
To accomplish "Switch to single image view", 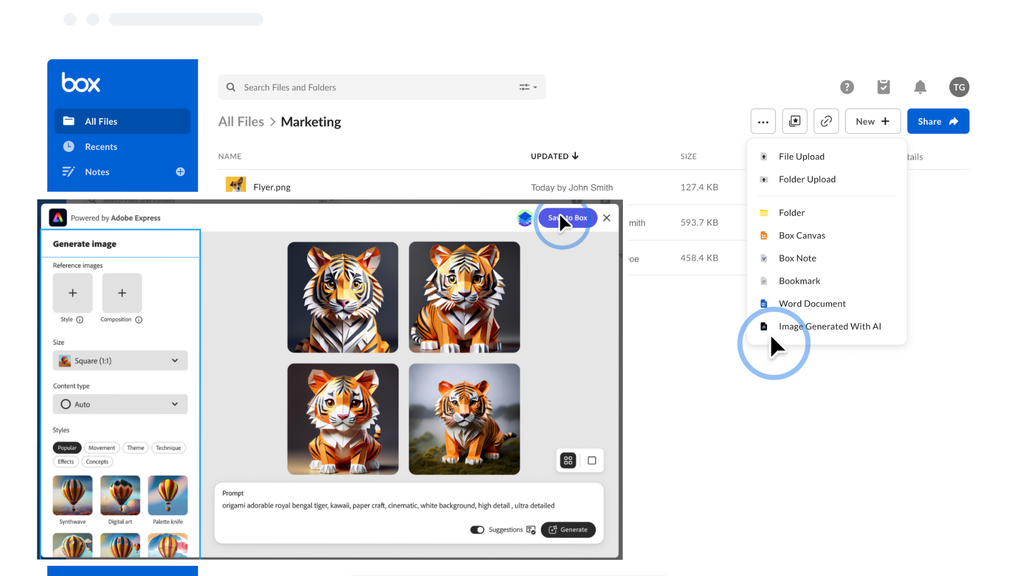I will click(x=592, y=461).
